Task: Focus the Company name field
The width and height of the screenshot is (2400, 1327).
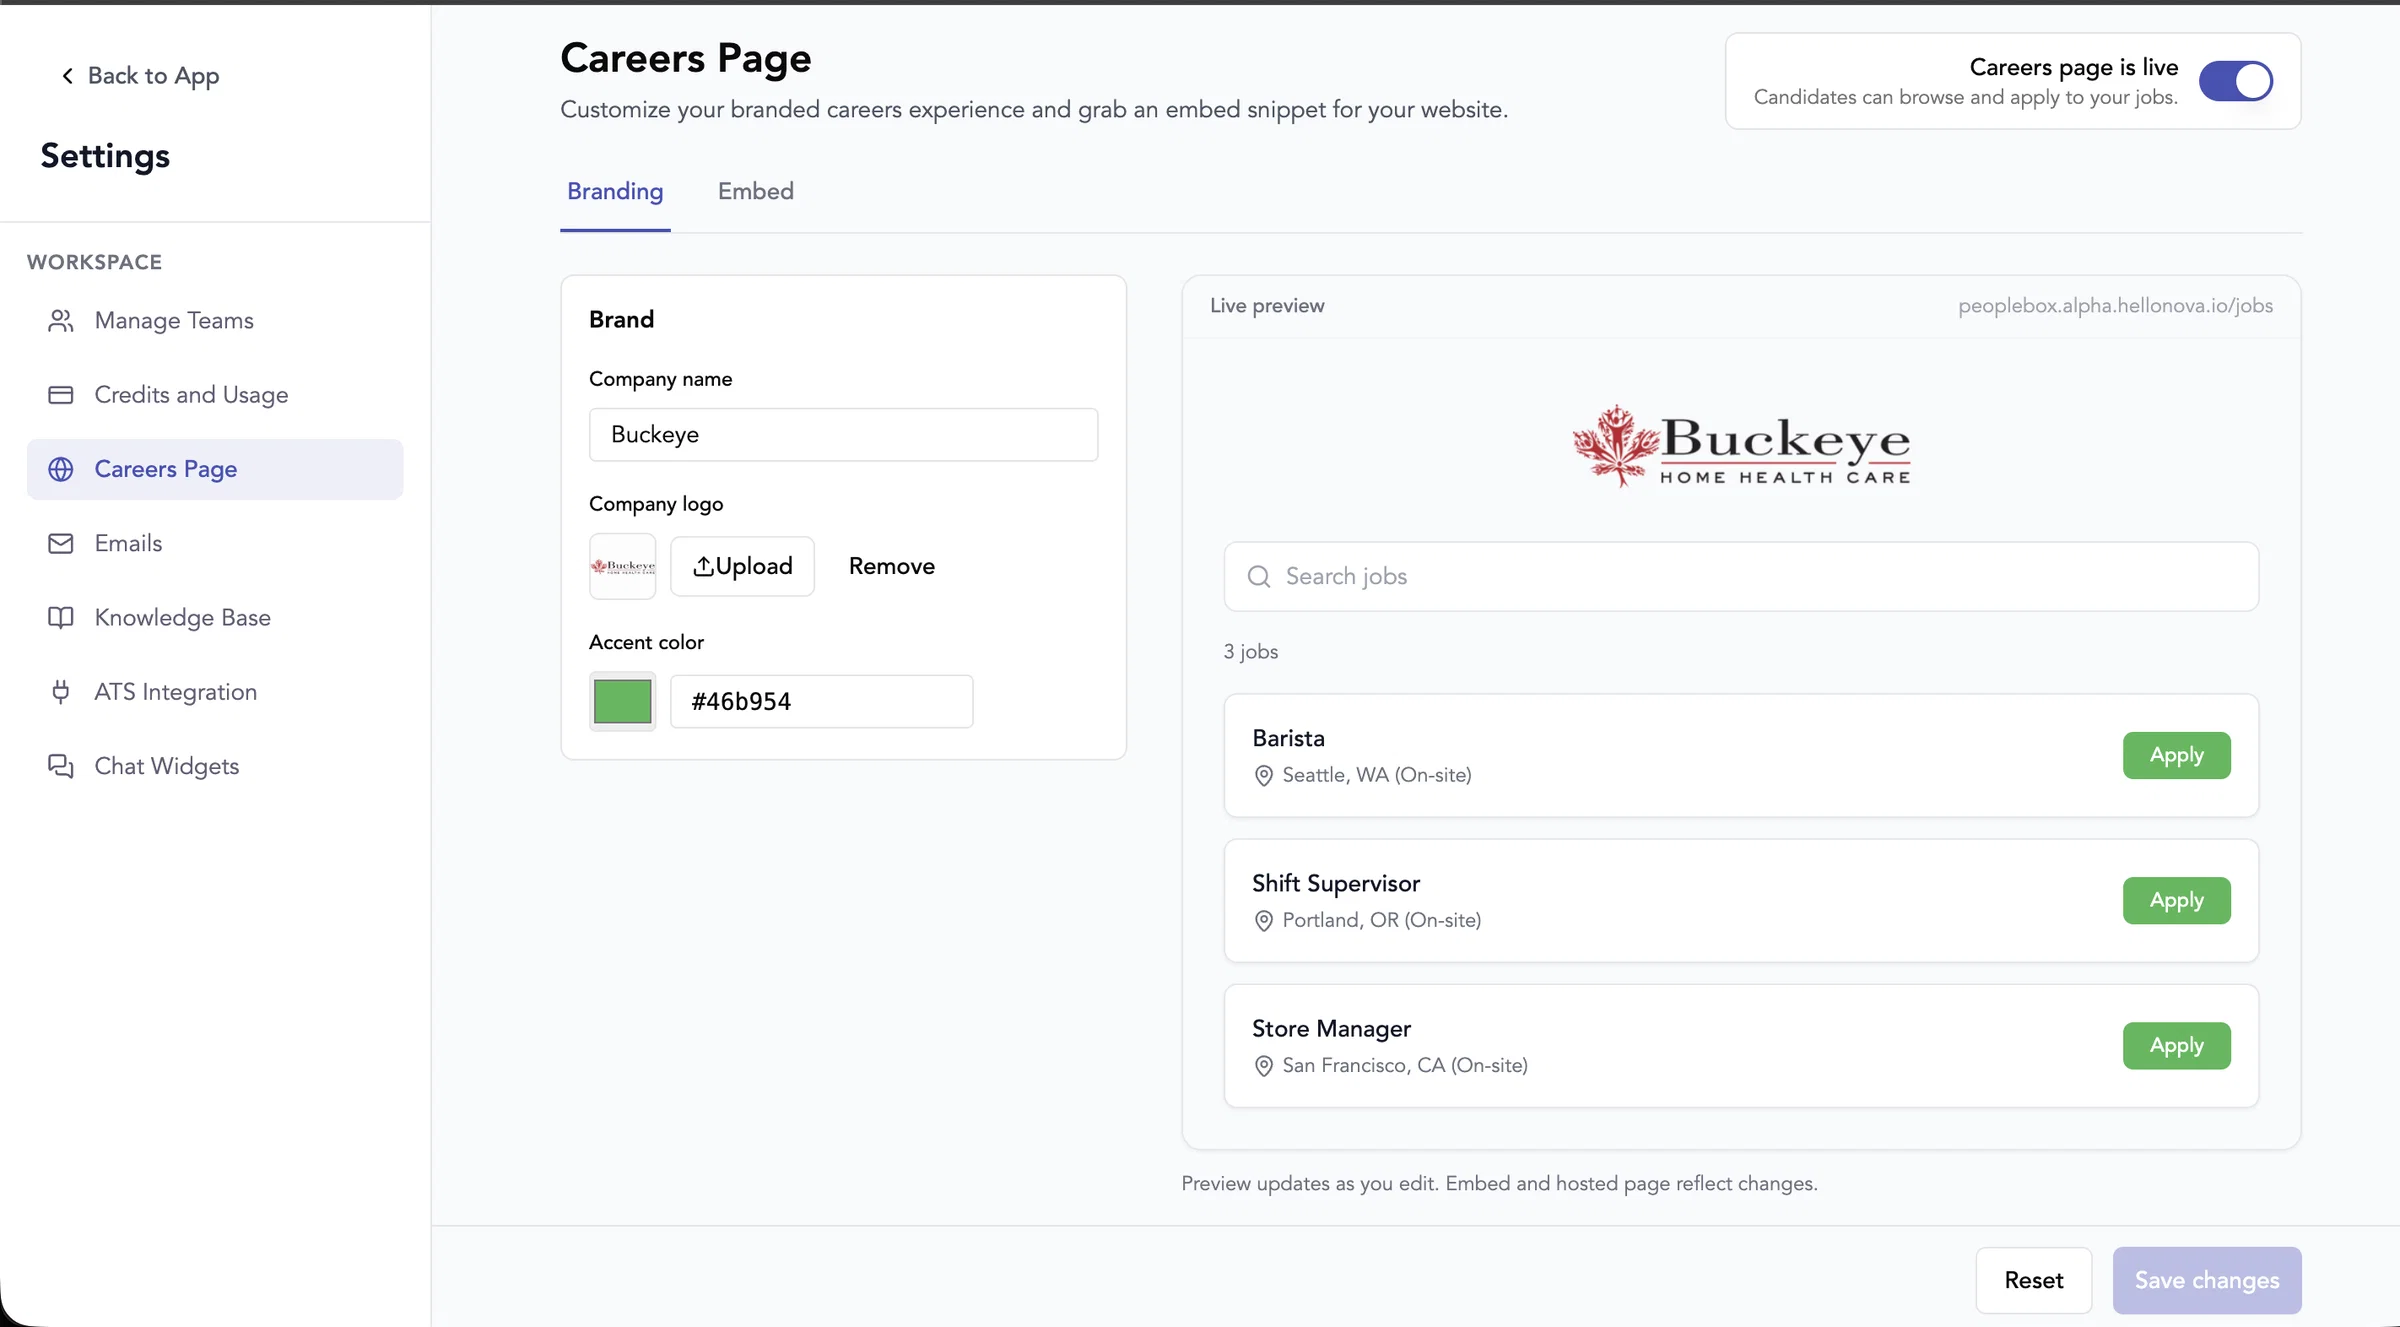Action: (x=843, y=435)
